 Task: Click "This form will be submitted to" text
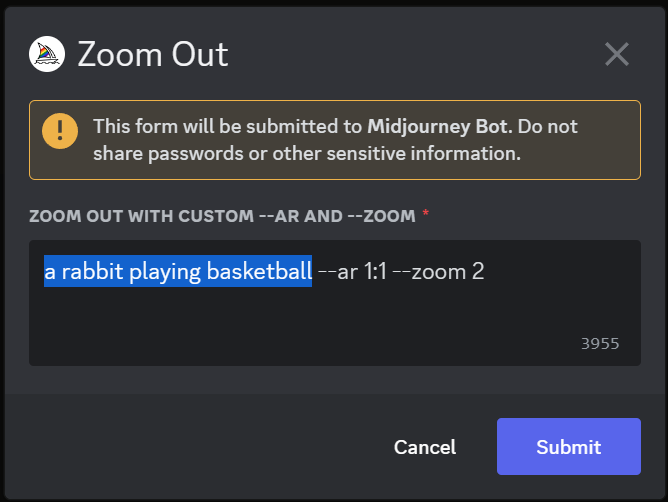point(227,126)
